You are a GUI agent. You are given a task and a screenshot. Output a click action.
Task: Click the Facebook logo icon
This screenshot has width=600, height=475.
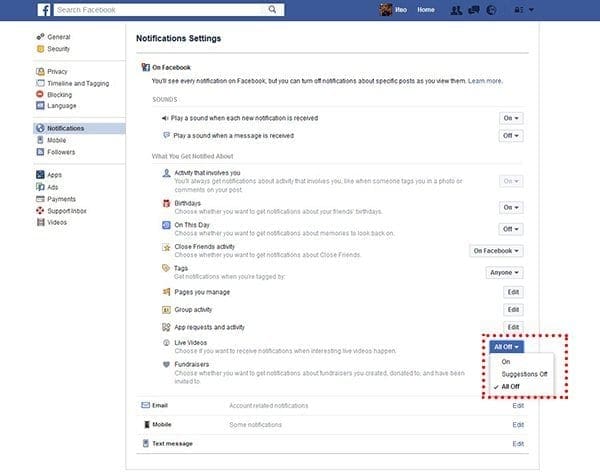pyautogui.click(x=44, y=10)
